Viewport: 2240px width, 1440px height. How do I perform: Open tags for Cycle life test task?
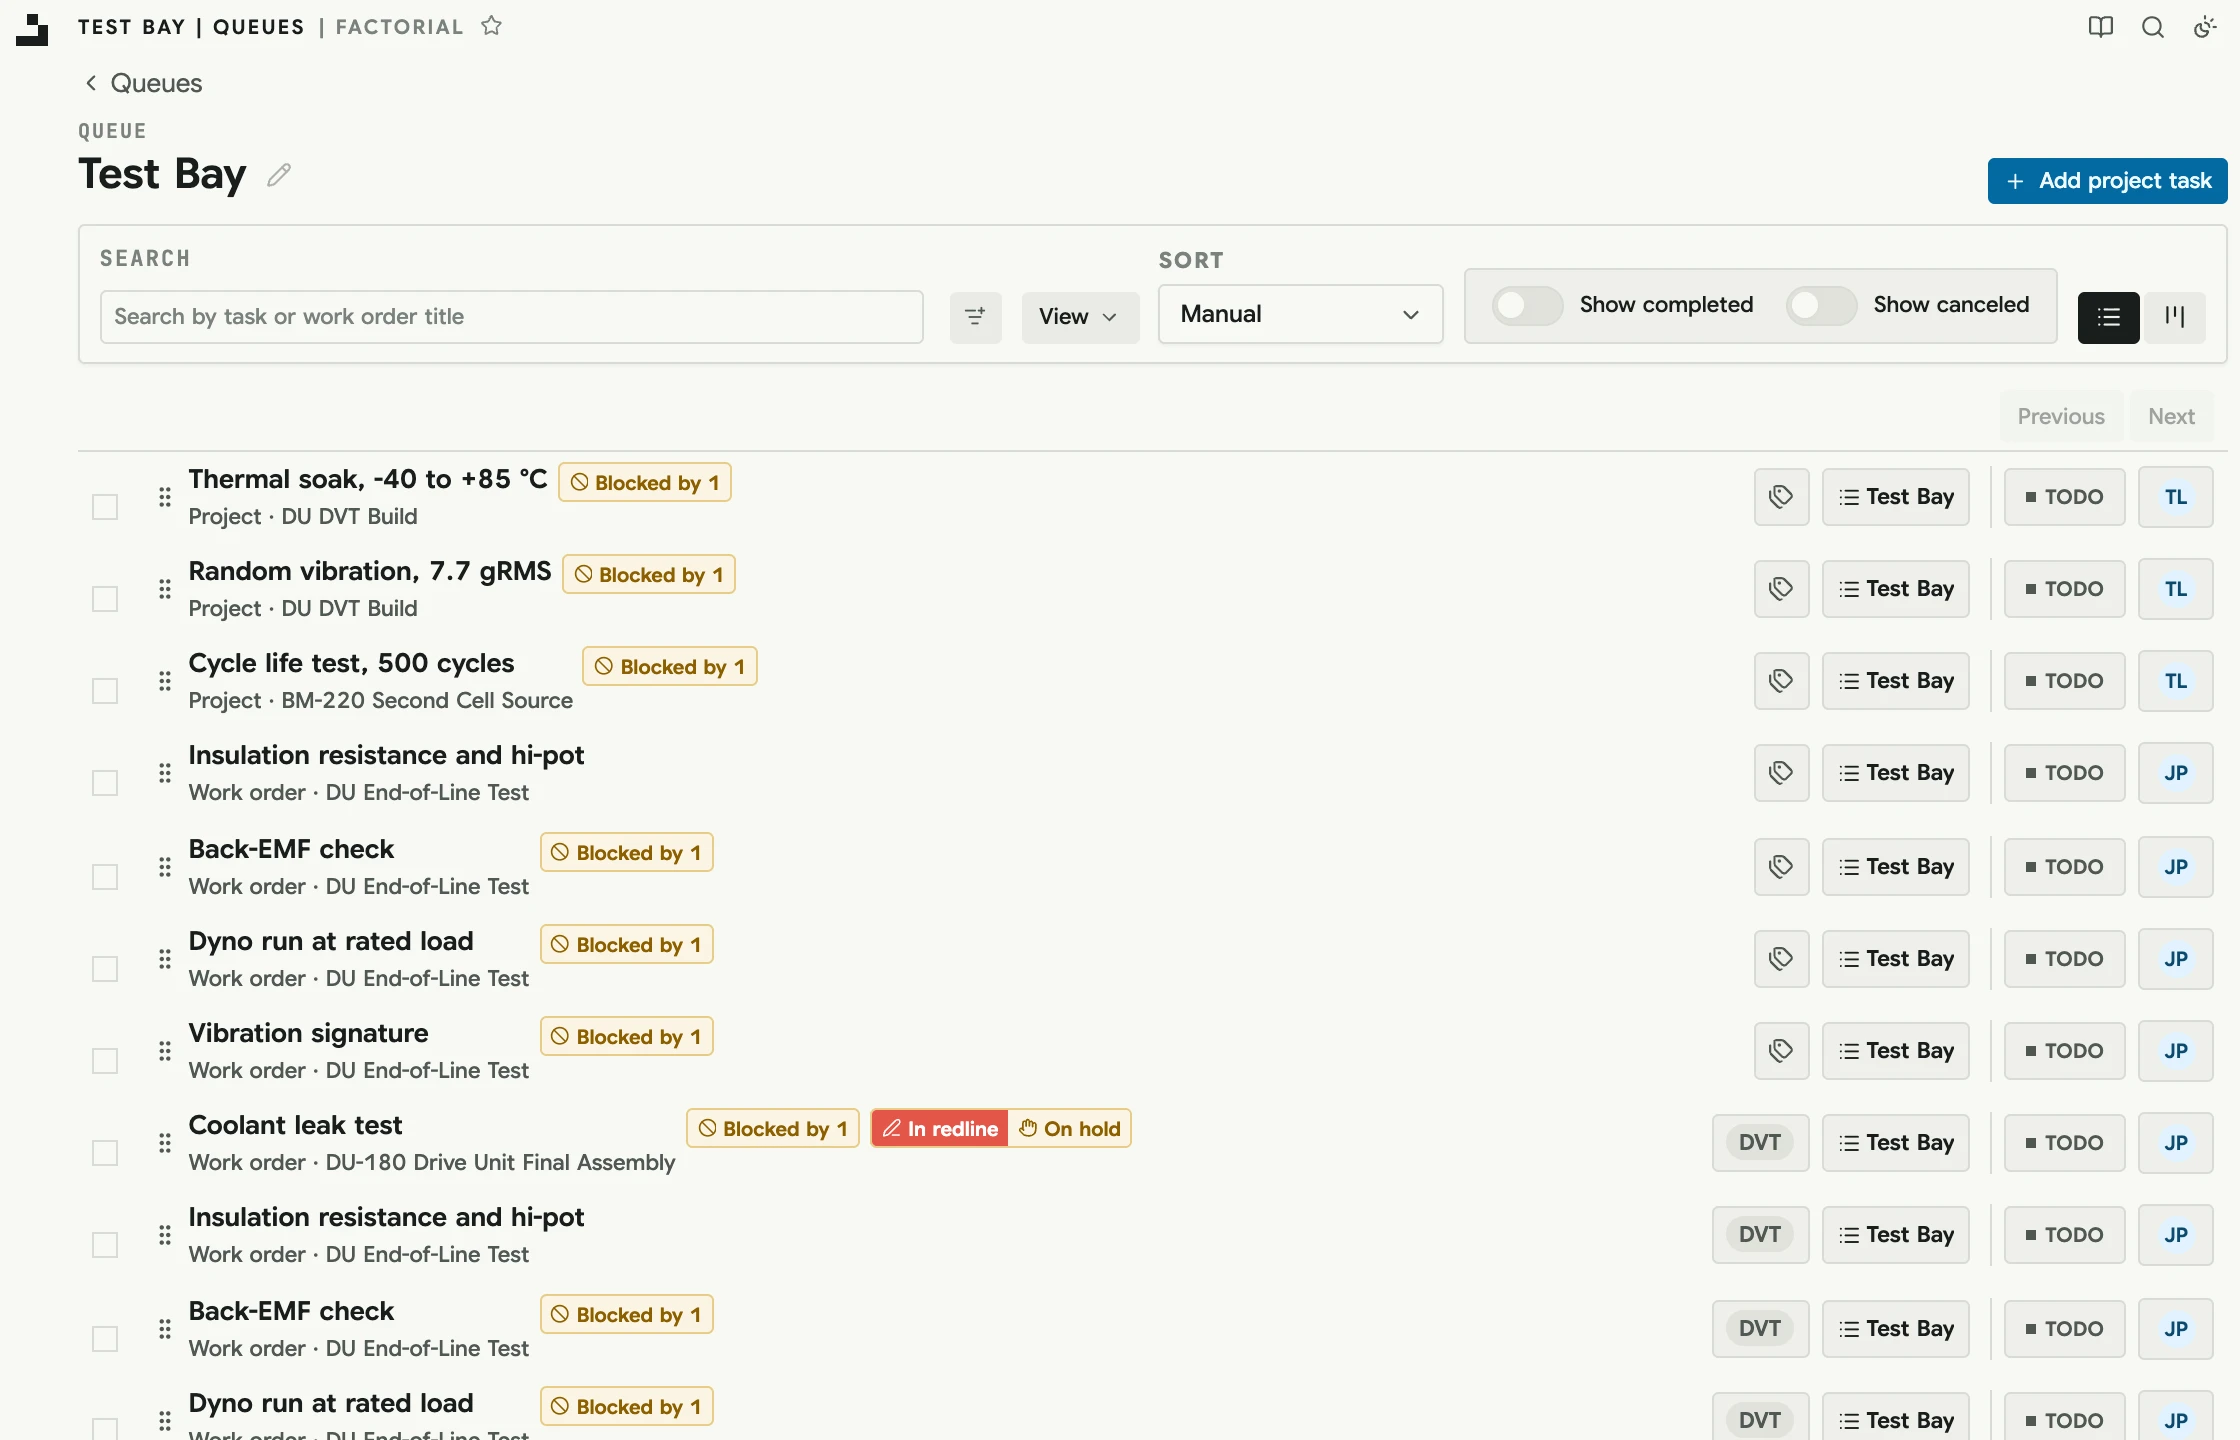[1781, 681]
